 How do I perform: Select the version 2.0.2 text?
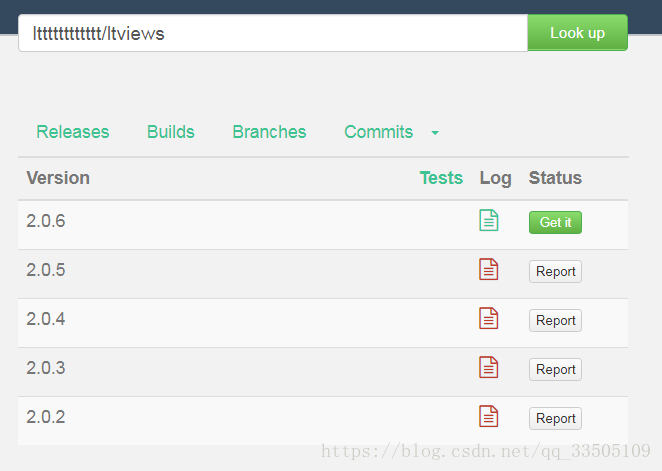click(x=46, y=417)
